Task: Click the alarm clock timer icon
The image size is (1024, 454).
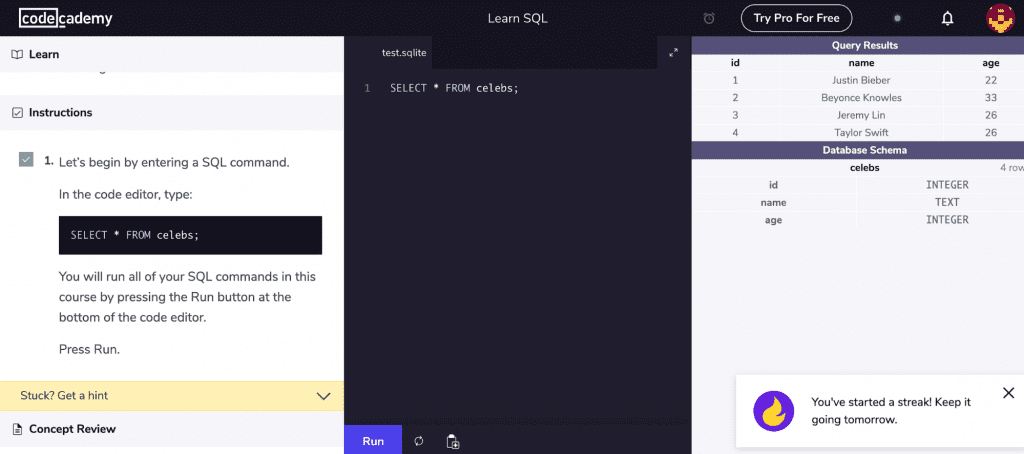Action: coord(709,18)
